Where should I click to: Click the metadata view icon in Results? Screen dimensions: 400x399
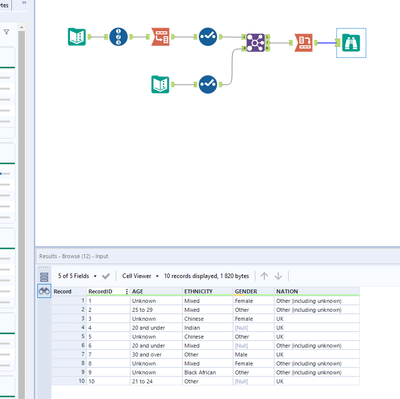[x=44, y=277]
